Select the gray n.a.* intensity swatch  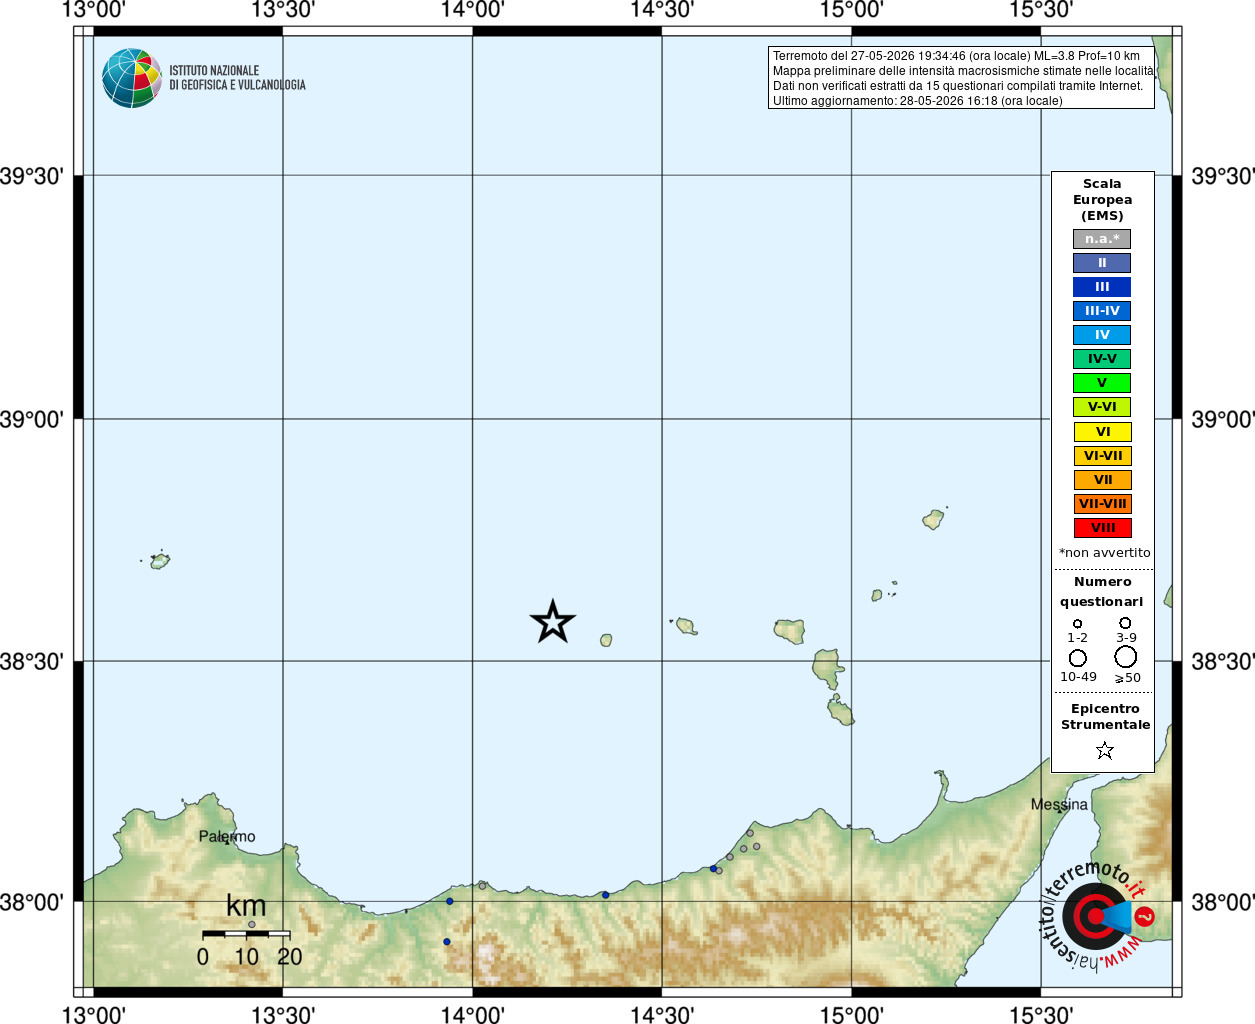[x=1102, y=239]
